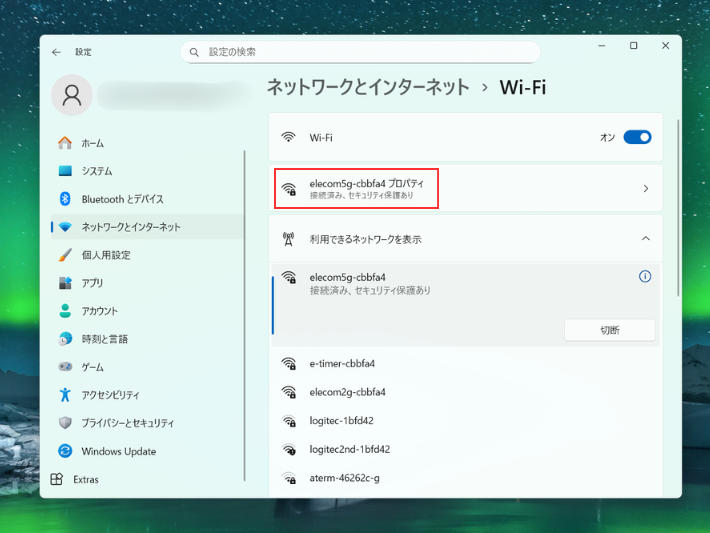Select network e-timer-cbbfa4
This screenshot has height=533, width=710.
pos(465,364)
